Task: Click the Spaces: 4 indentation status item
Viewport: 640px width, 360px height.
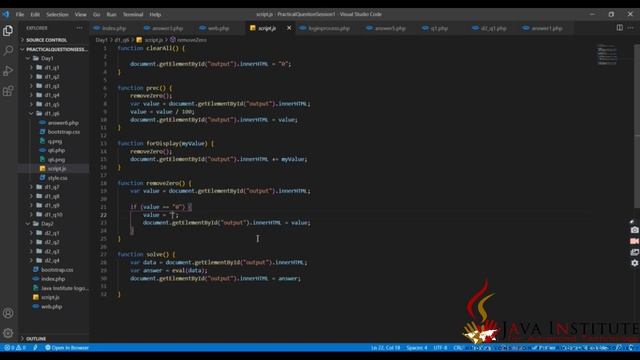Action: tap(417, 348)
